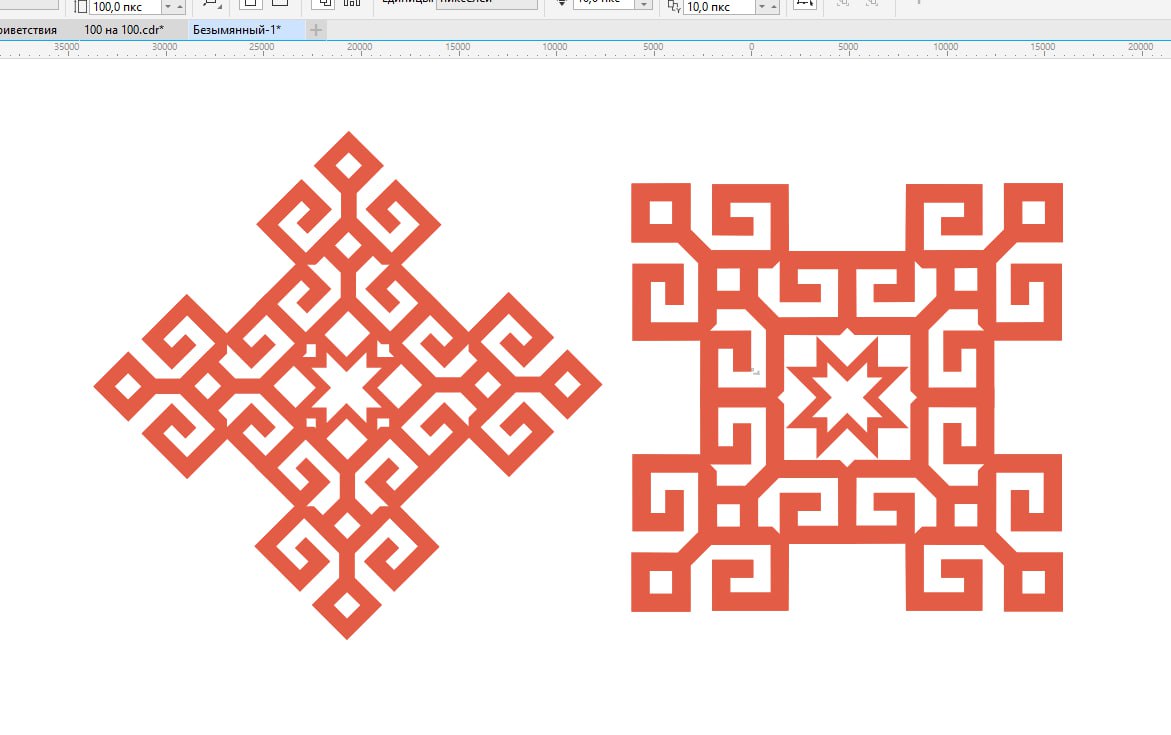This screenshot has width=1171, height=735.
Task: Click the duplicate distance icon left of 10,0 пкс
Action: [673, 7]
